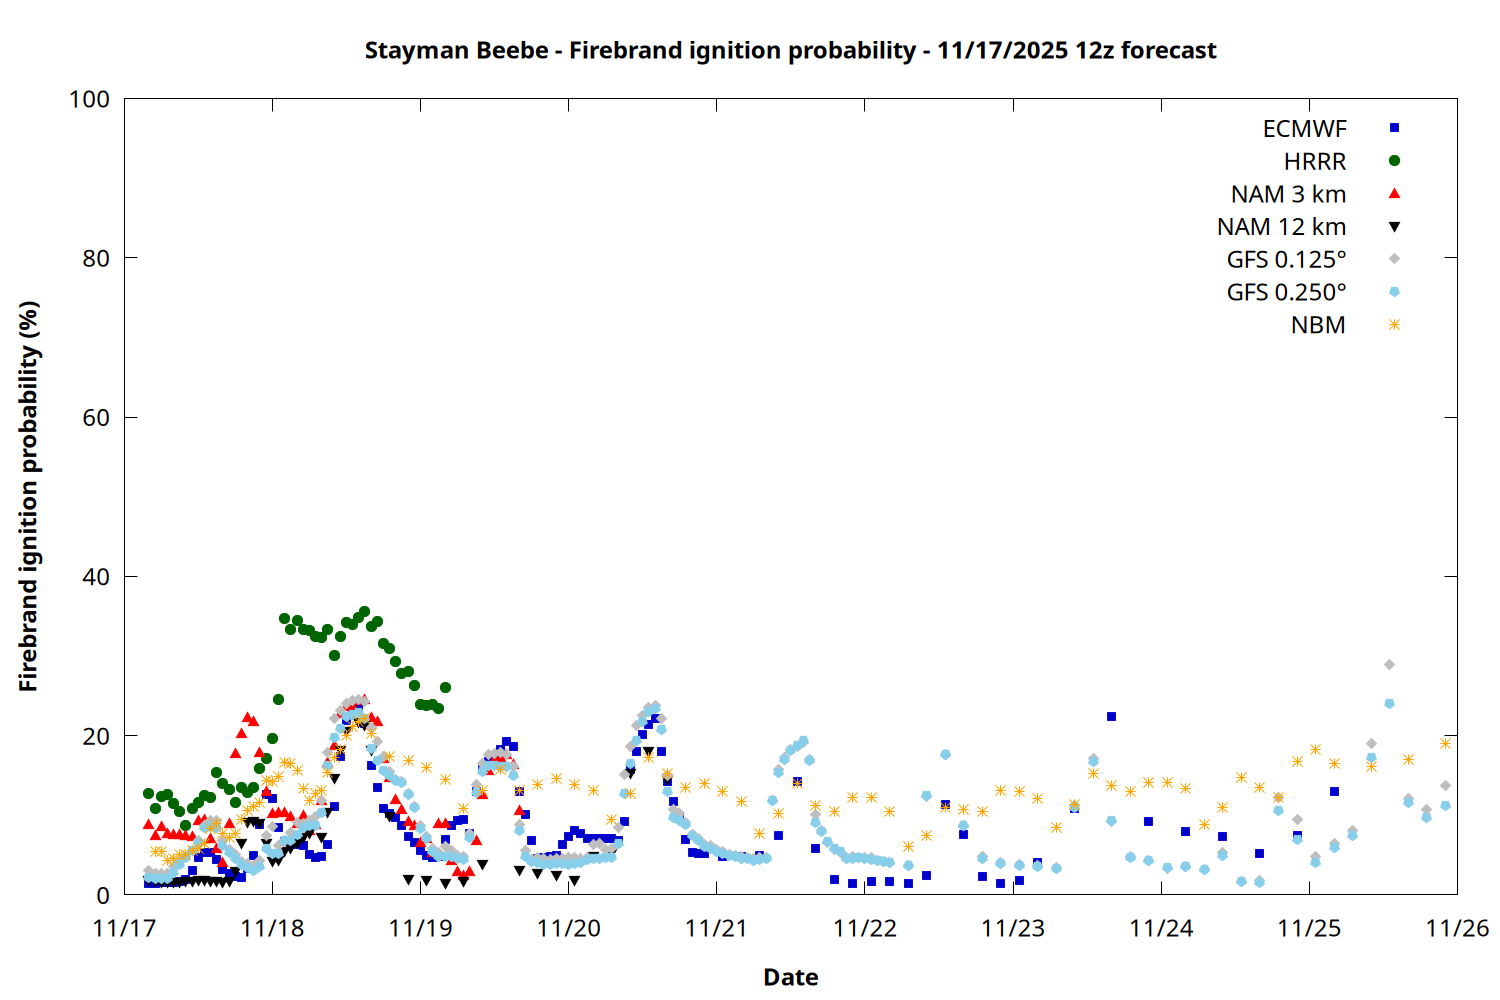Click the 11/20 x-axis tick label

[x=568, y=928]
